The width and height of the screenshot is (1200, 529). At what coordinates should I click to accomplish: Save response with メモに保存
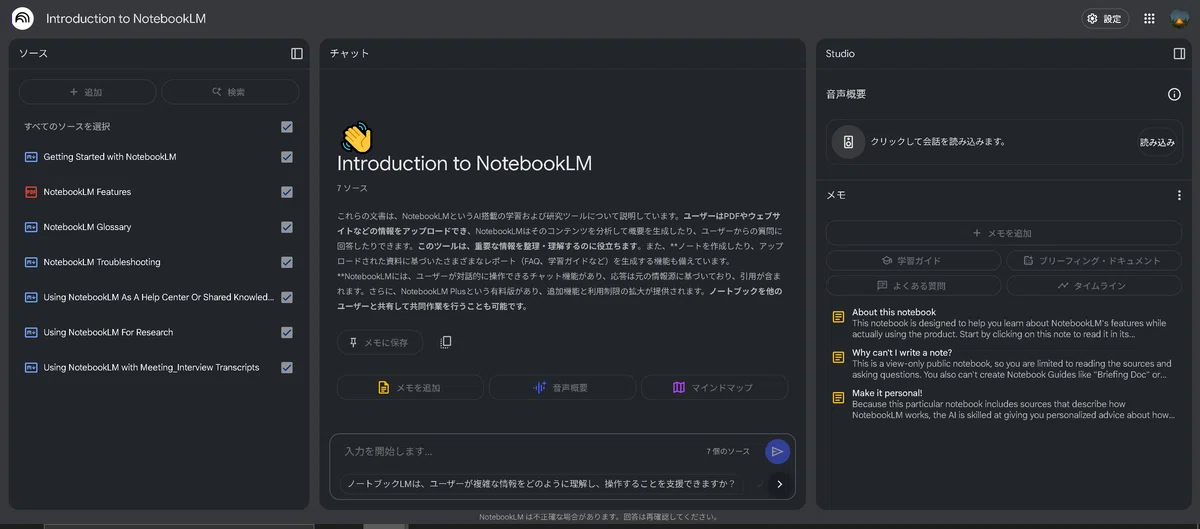pyautogui.click(x=379, y=342)
